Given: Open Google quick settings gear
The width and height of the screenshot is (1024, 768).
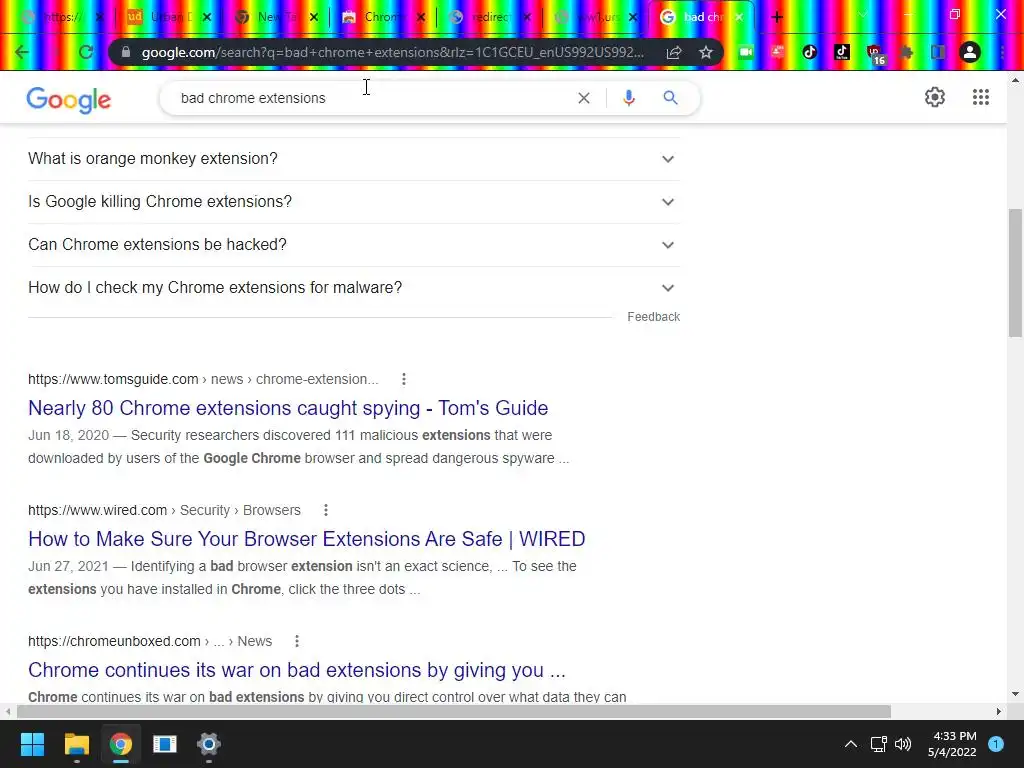Looking at the screenshot, I should point(935,97).
